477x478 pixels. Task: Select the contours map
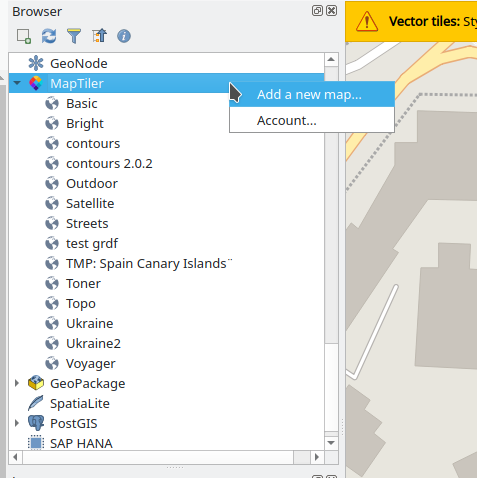[93, 143]
